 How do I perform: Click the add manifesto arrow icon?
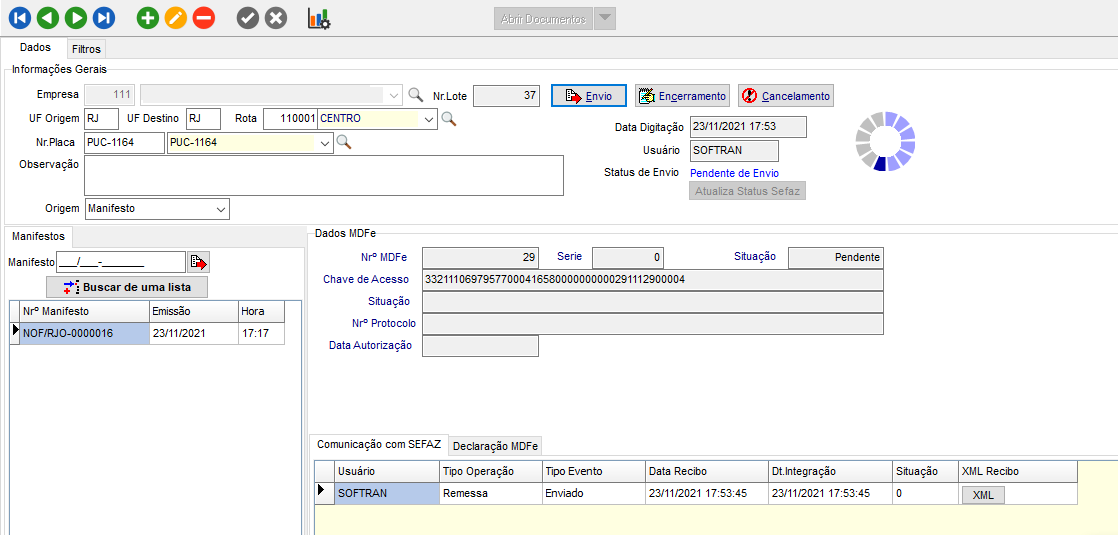coord(199,262)
